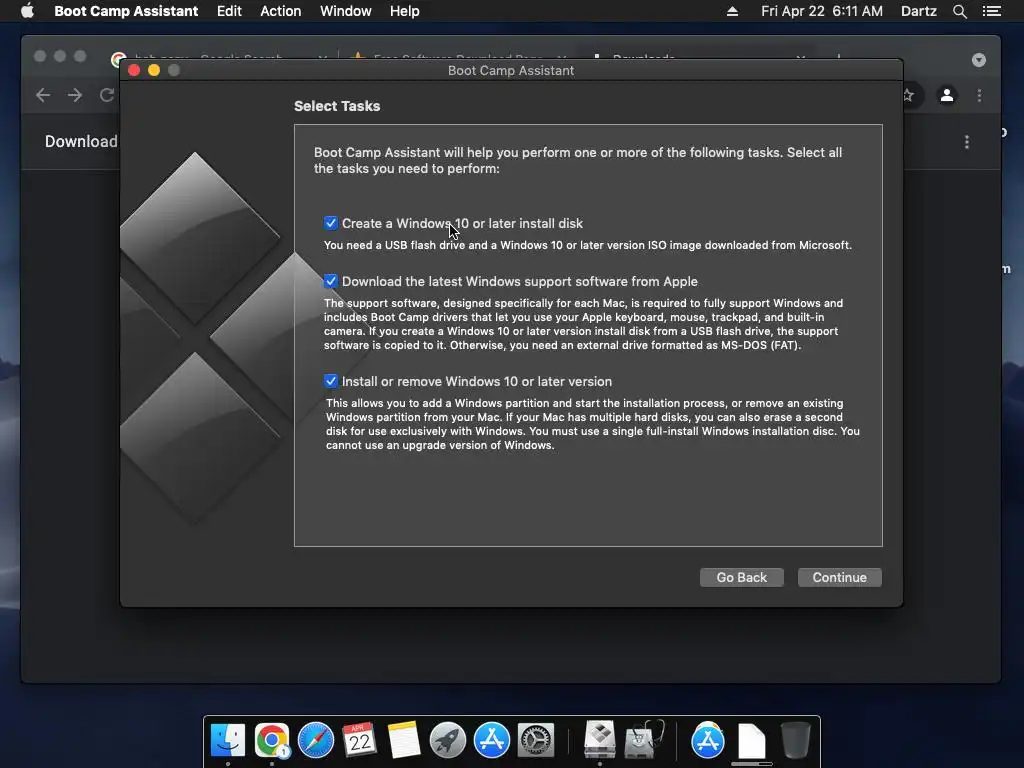
Task: Click the date and time display
Action: (822, 11)
